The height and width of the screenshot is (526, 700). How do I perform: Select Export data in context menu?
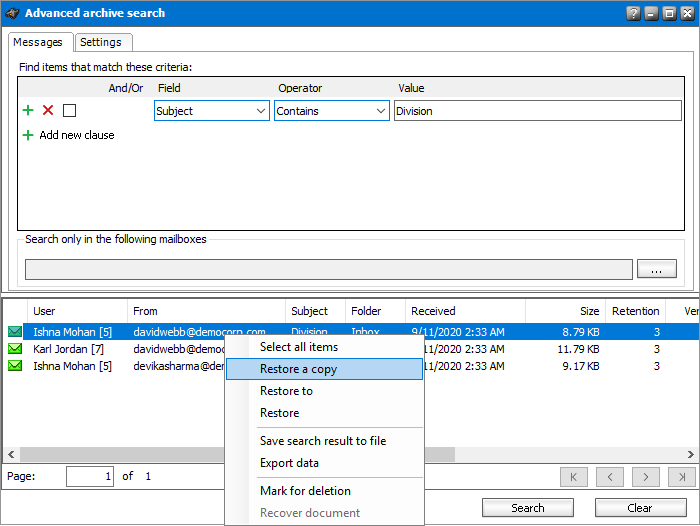(289, 463)
